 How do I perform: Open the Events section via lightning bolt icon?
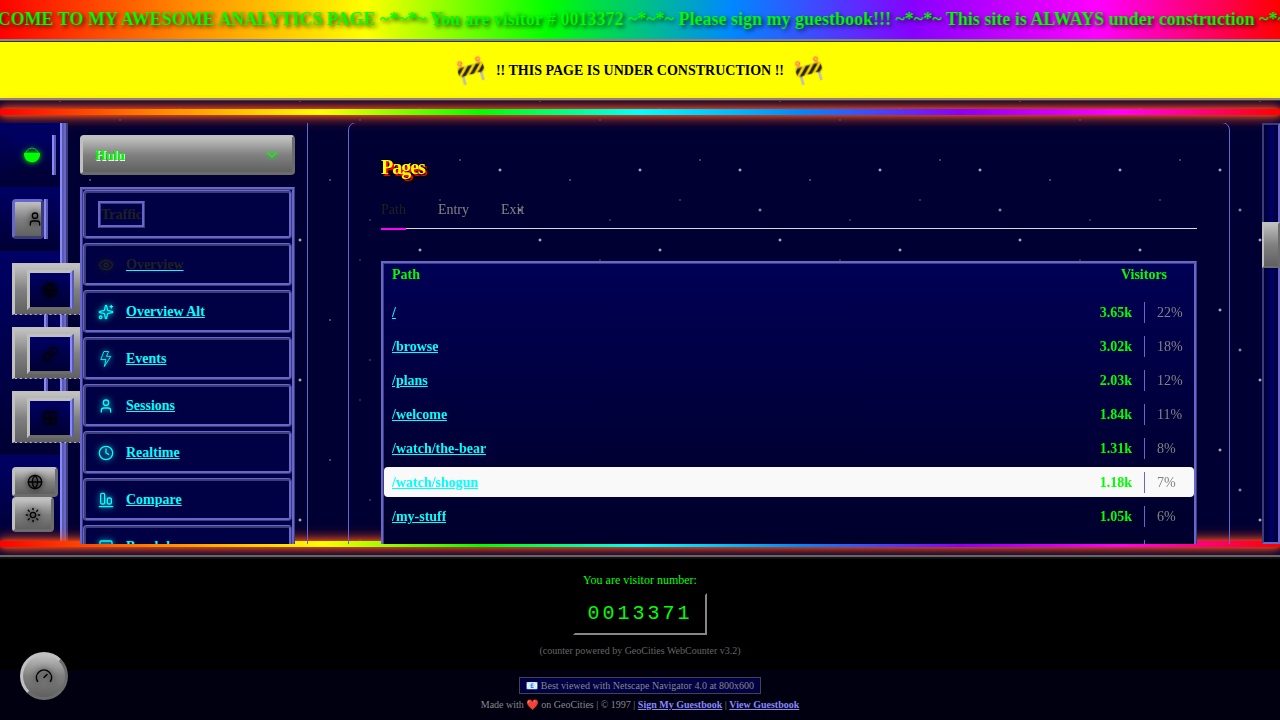tap(106, 358)
